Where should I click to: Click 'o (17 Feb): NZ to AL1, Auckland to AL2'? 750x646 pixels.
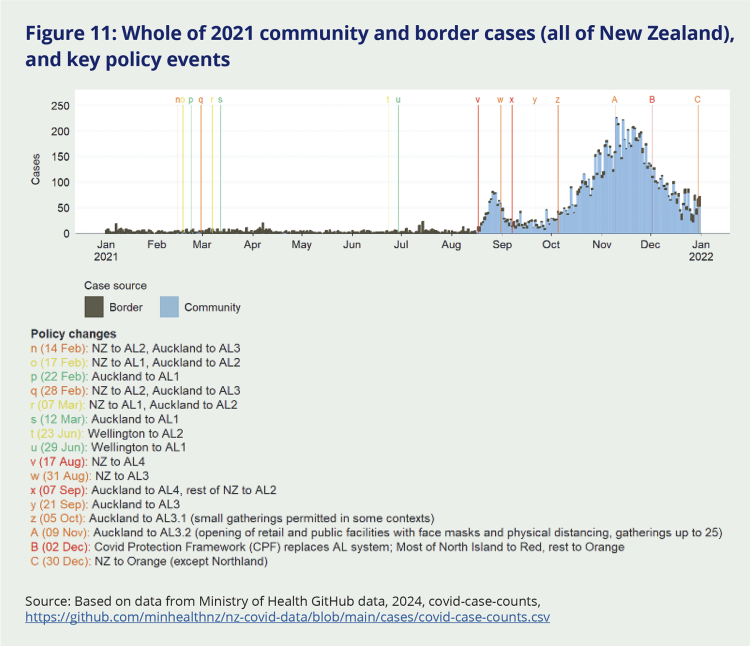pos(135,362)
